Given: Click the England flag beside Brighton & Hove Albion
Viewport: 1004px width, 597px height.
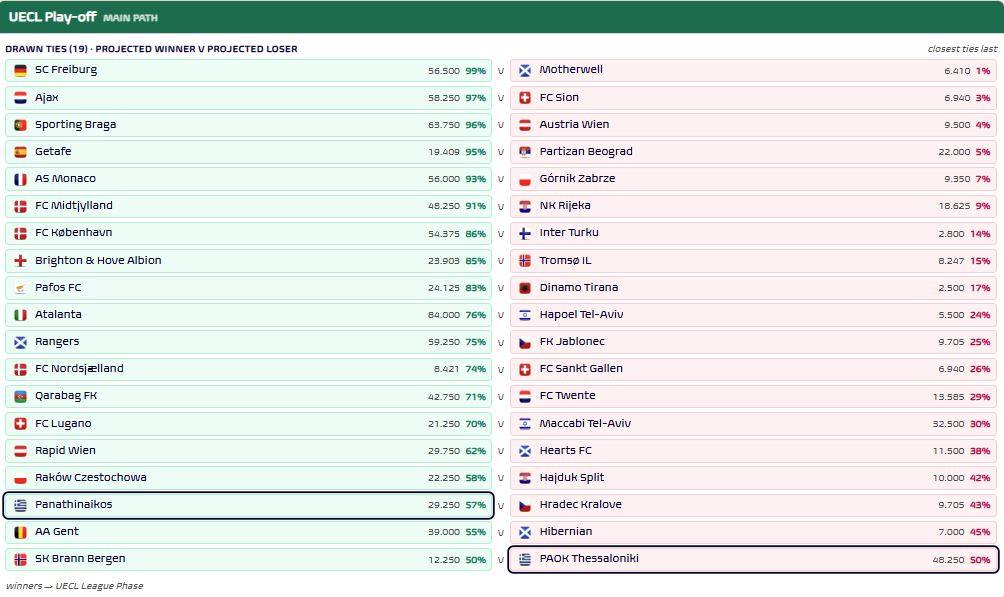Looking at the screenshot, I should (20, 261).
